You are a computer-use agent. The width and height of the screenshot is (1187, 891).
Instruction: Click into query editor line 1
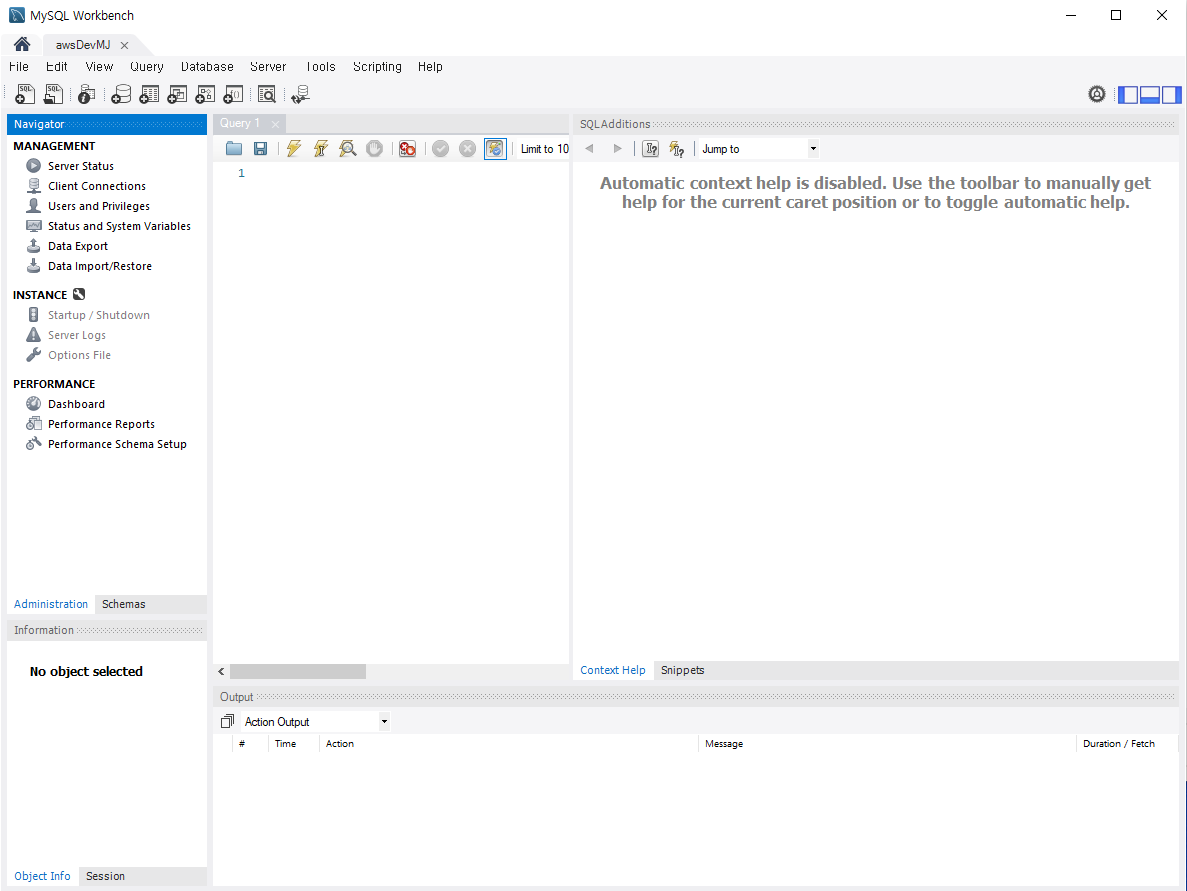409,173
